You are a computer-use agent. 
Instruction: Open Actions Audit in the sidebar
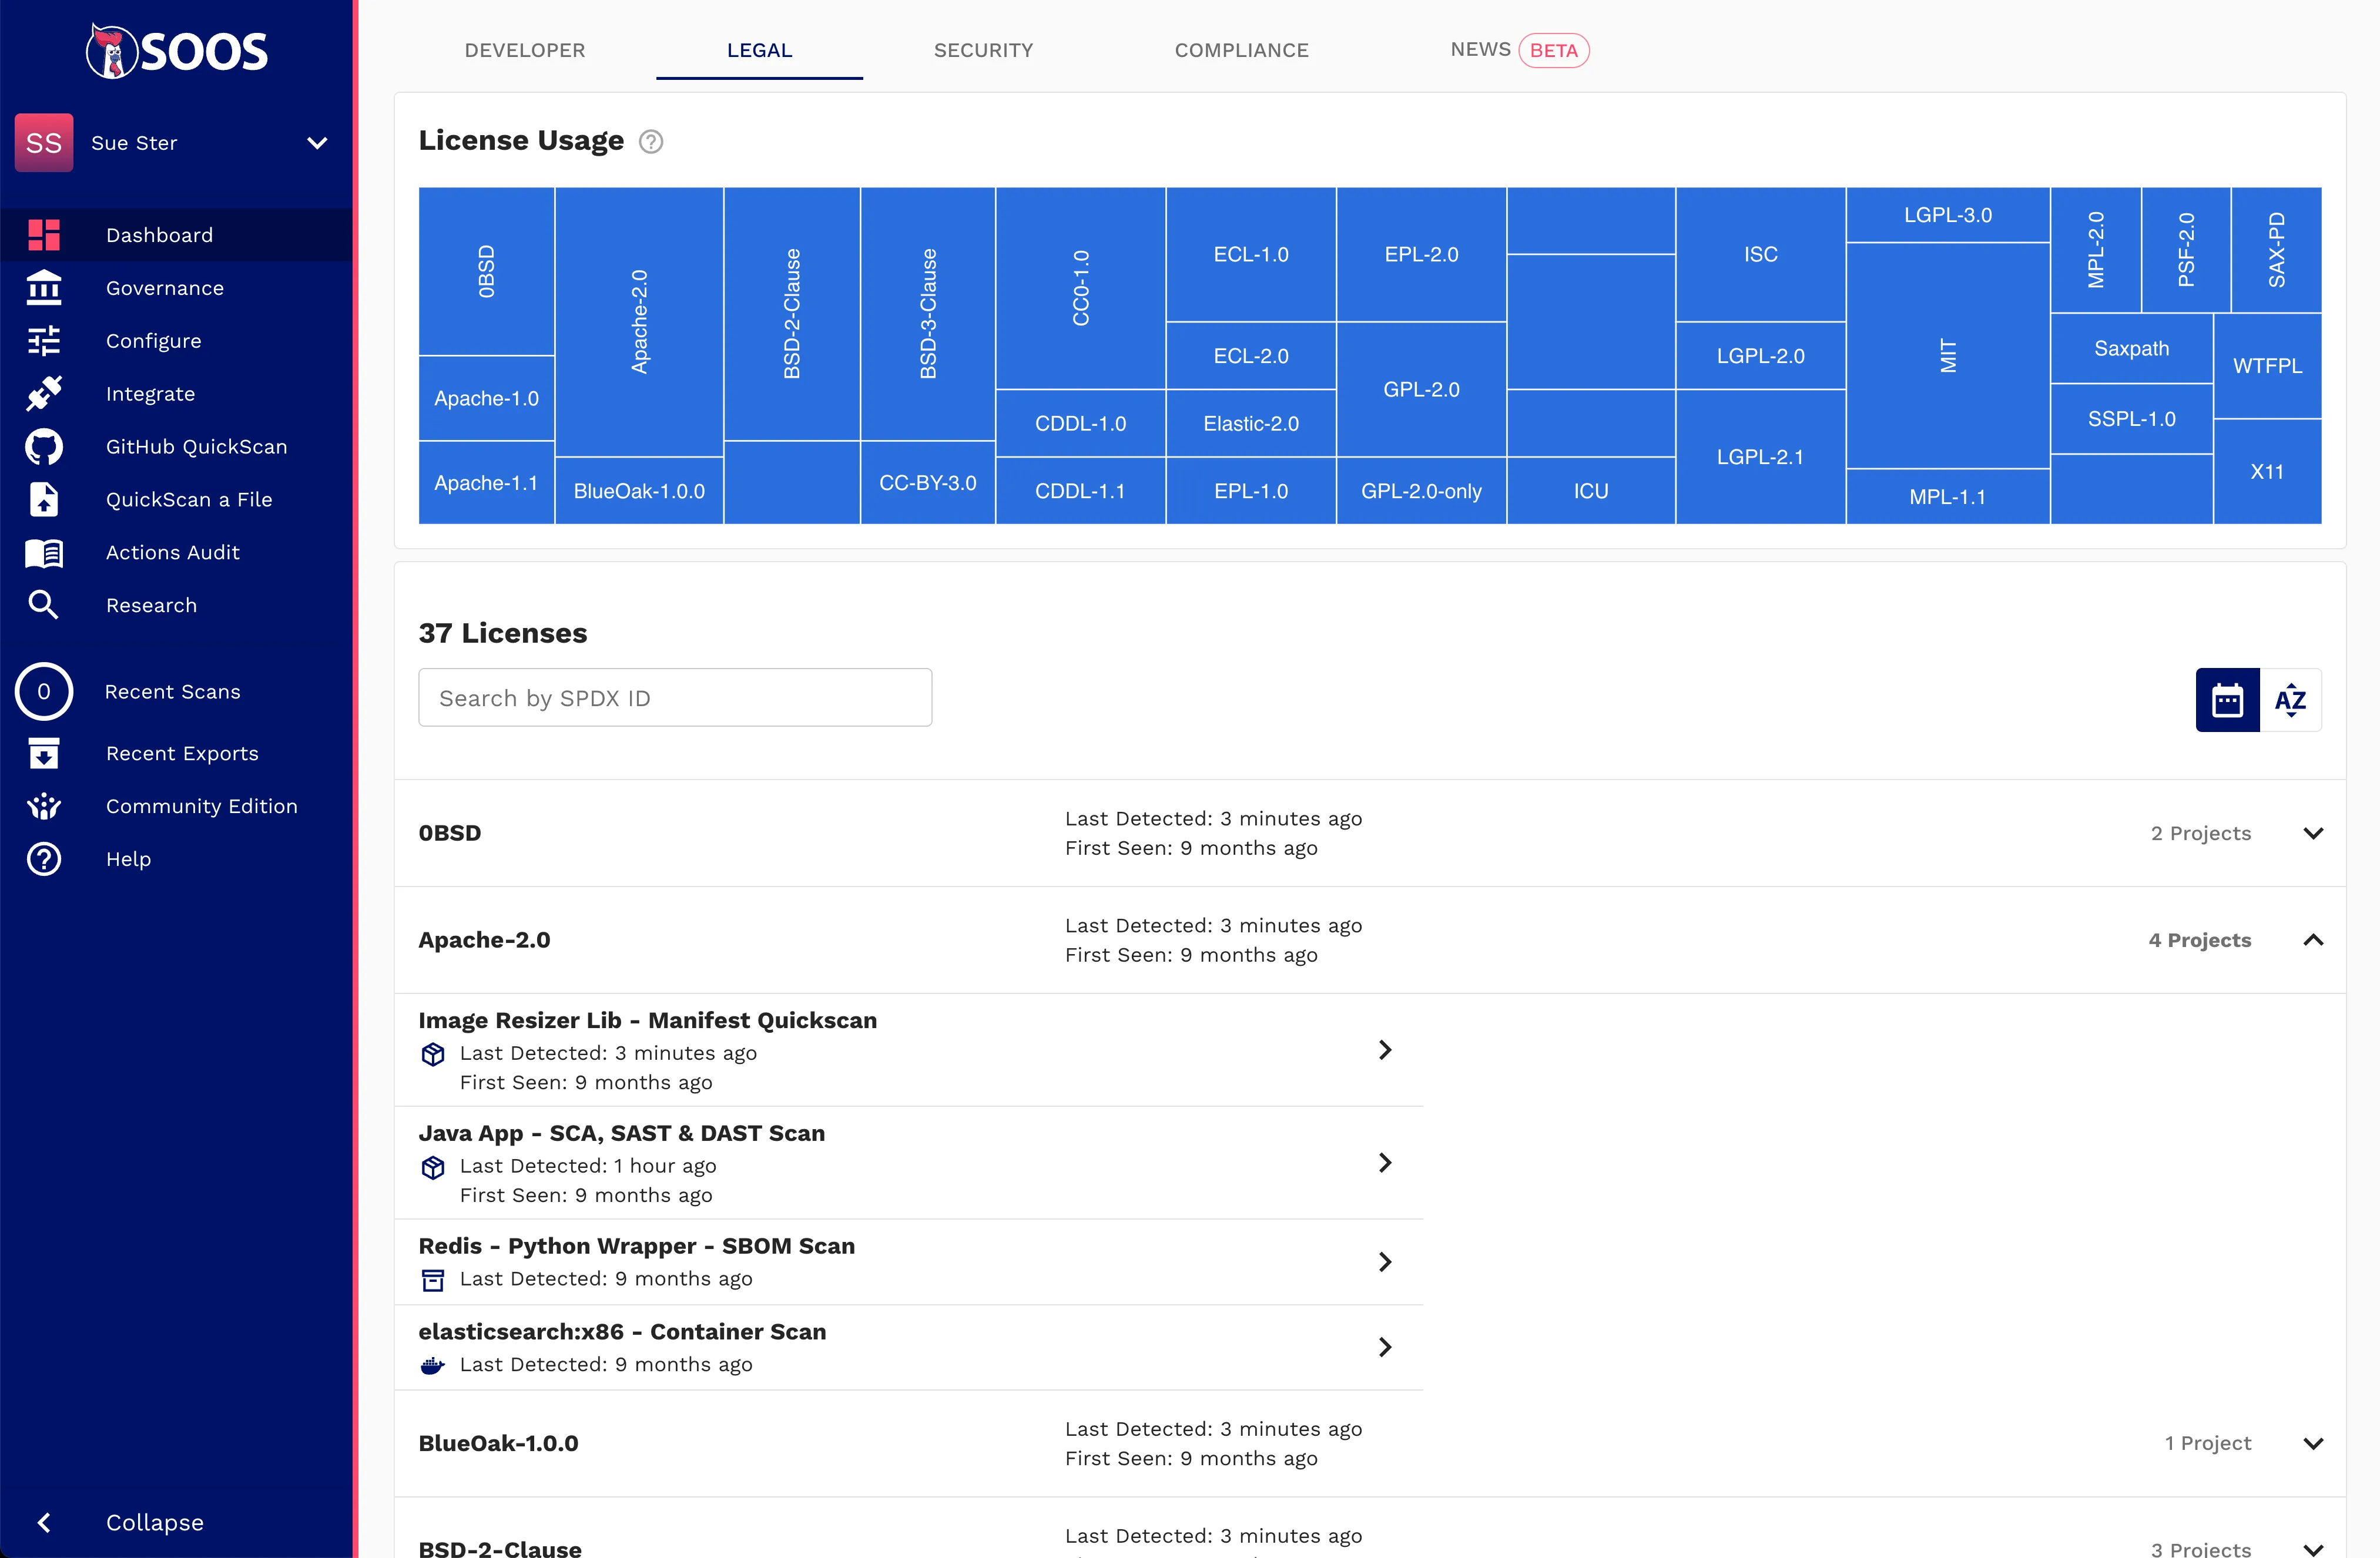[172, 552]
